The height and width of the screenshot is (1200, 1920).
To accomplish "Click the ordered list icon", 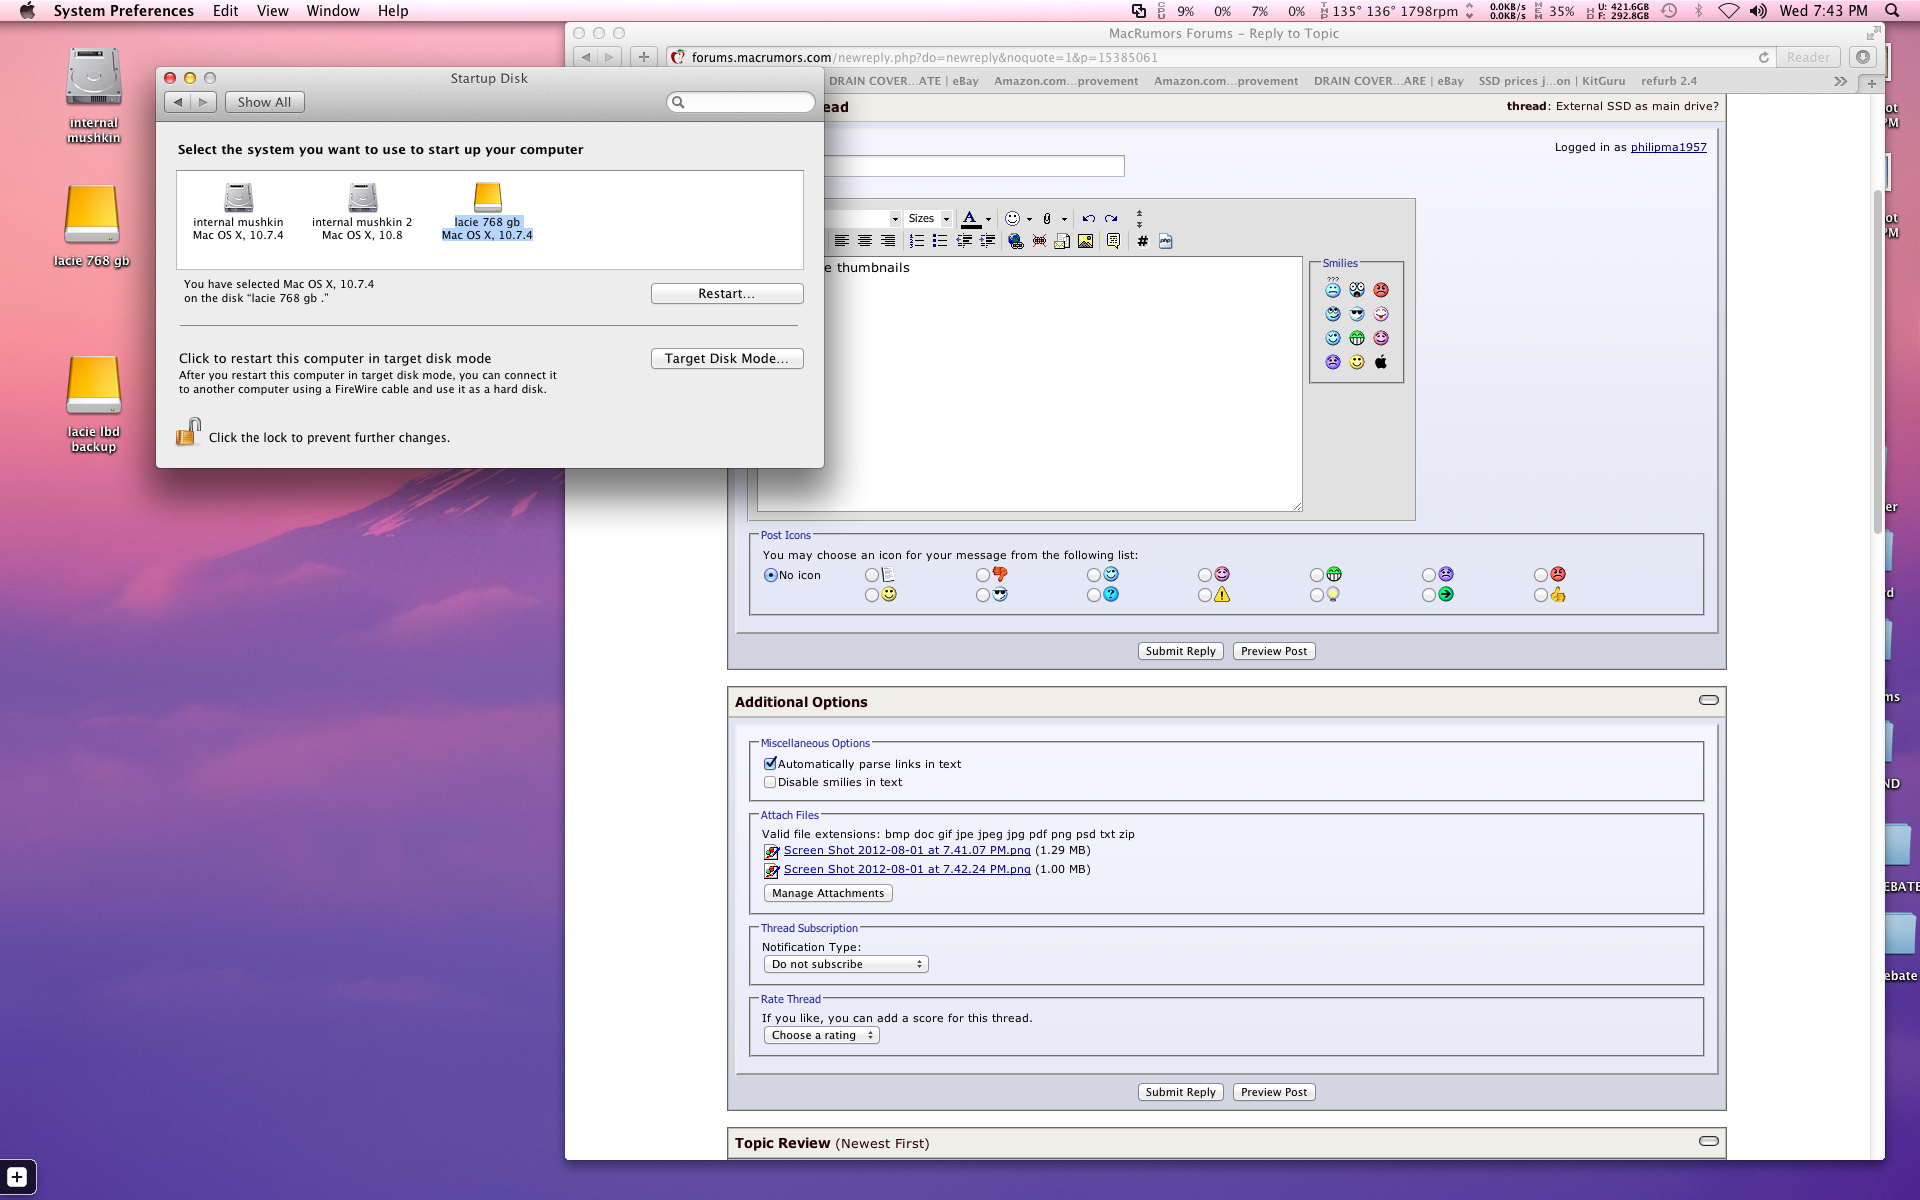I will (x=916, y=241).
